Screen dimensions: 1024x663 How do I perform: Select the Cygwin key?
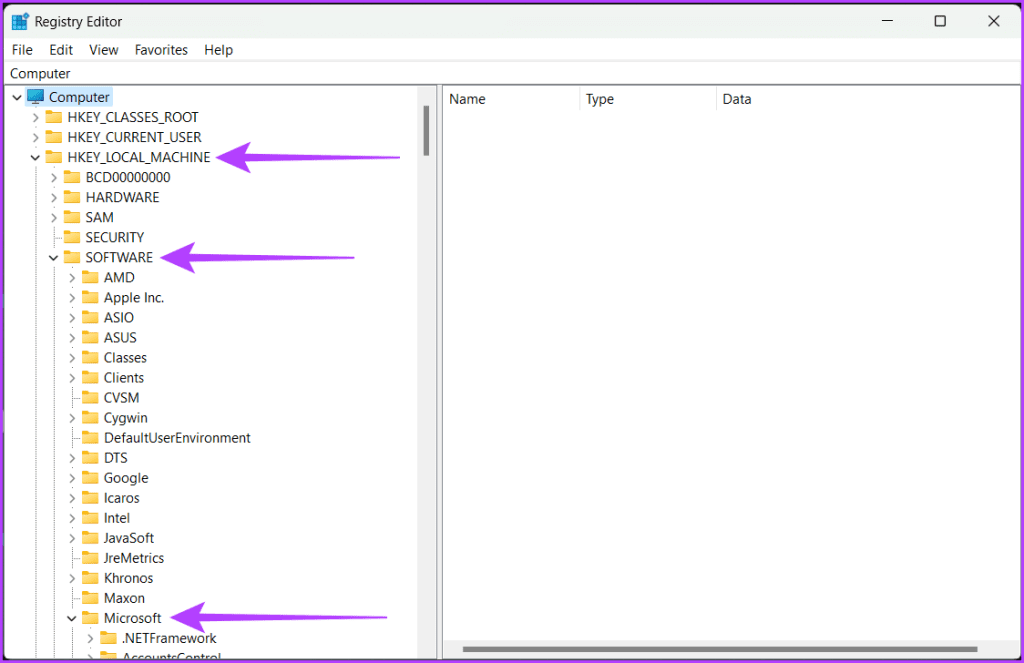125,418
